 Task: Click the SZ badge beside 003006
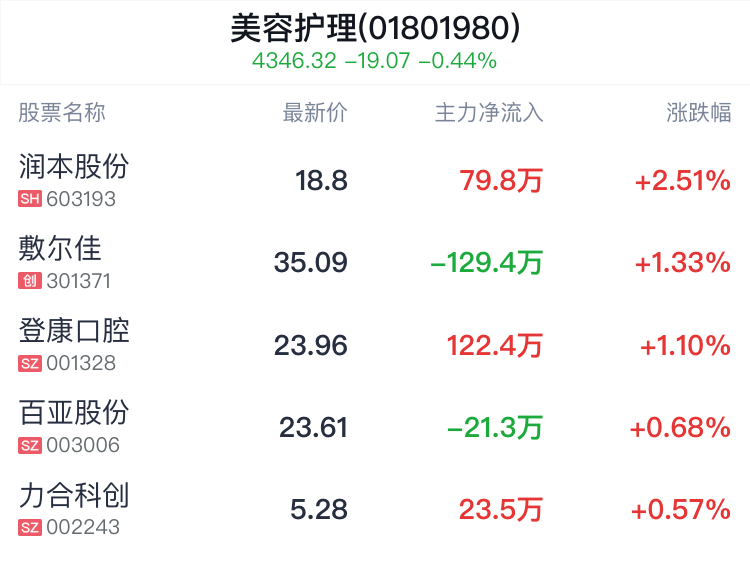coord(30,446)
